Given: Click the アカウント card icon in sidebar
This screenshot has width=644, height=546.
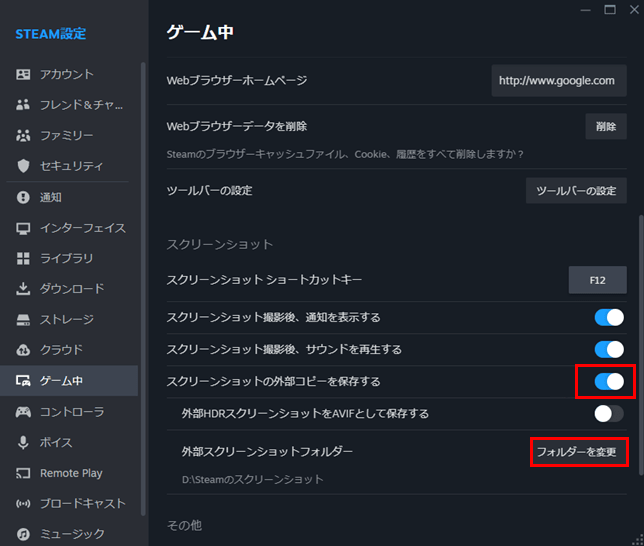Looking at the screenshot, I should (23, 74).
